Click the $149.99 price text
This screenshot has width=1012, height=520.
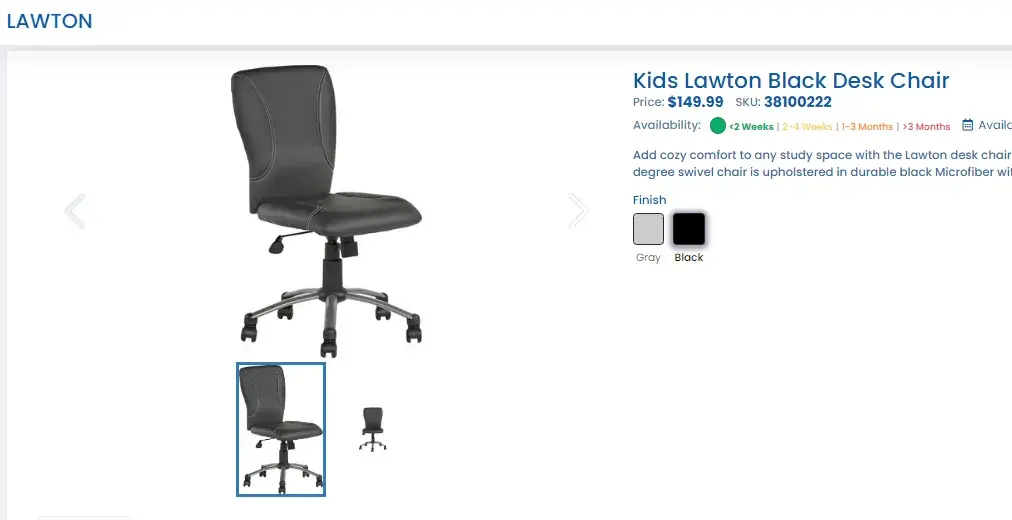coord(695,102)
